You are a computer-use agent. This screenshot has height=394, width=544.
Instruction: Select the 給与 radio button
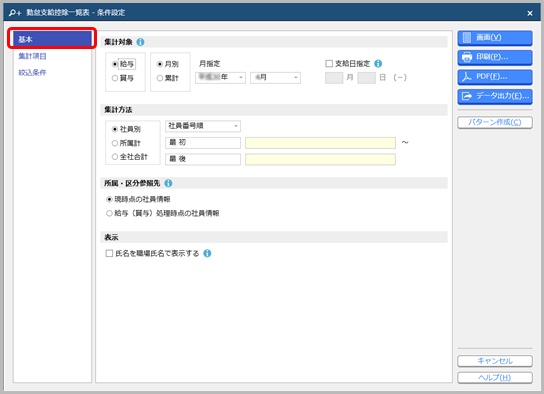coord(114,64)
